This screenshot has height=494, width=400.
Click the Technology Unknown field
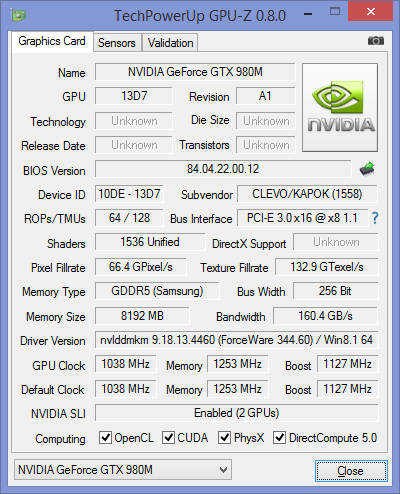click(134, 121)
